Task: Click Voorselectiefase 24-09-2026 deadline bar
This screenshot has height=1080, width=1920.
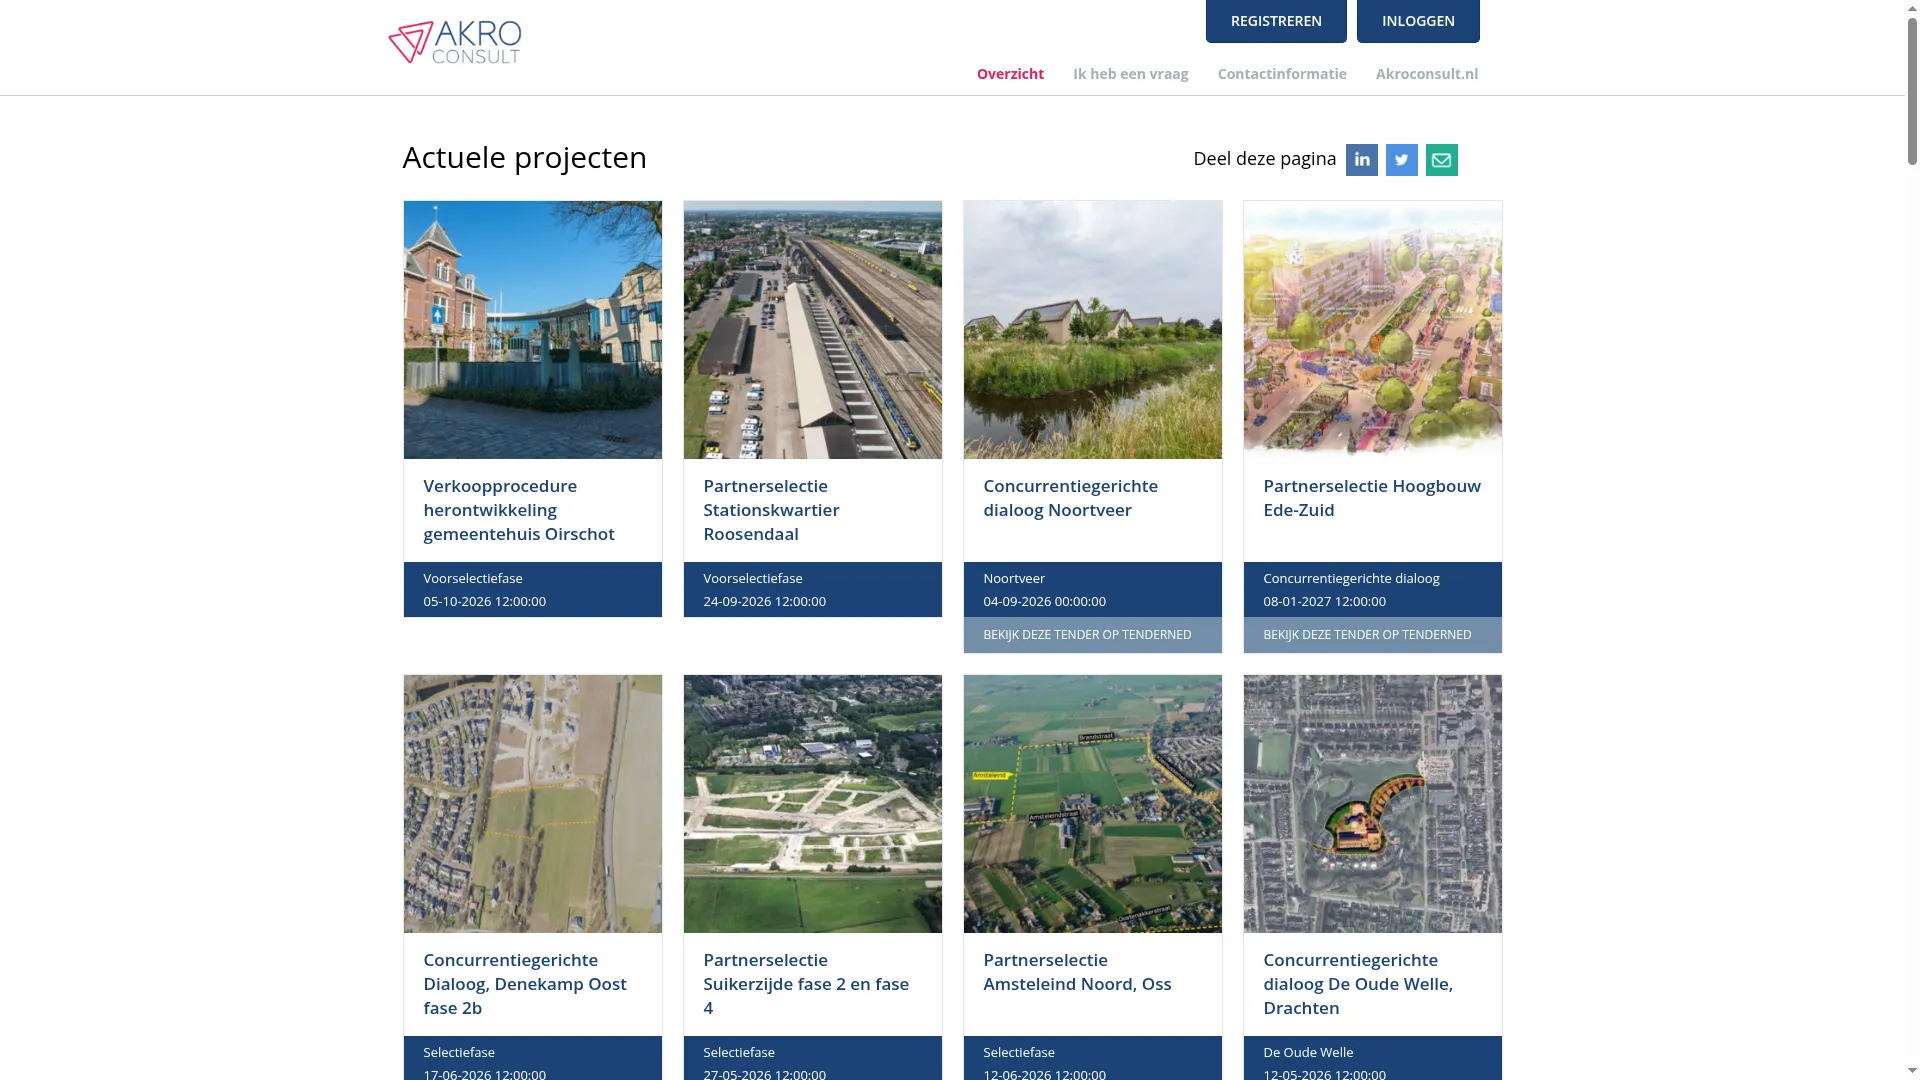Action: (x=813, y=590)
